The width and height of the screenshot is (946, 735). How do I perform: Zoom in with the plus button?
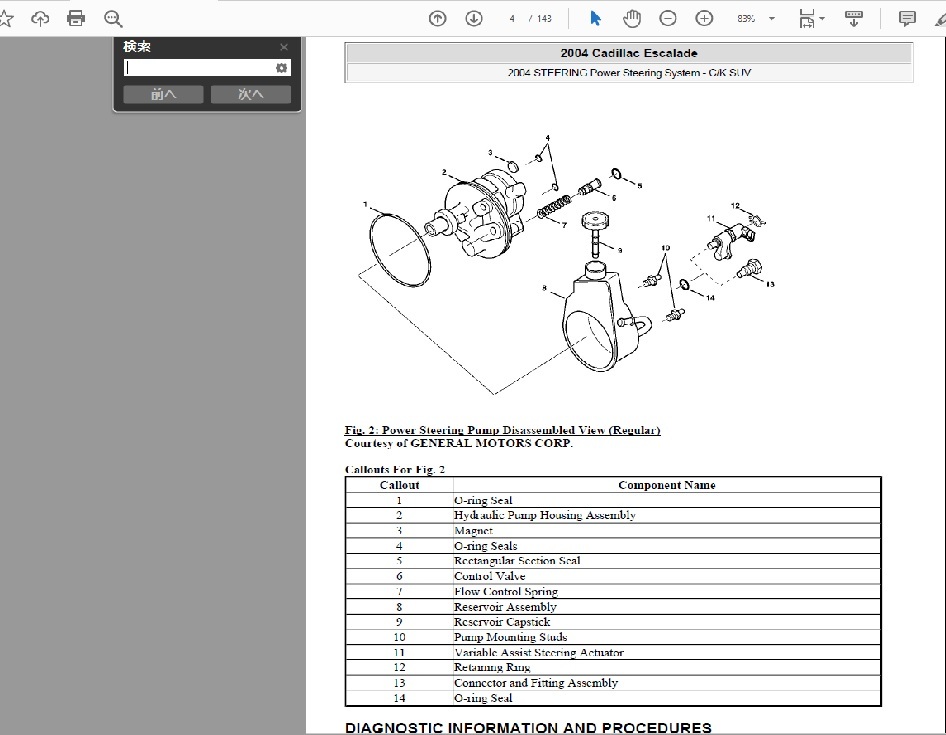point(704,19)
